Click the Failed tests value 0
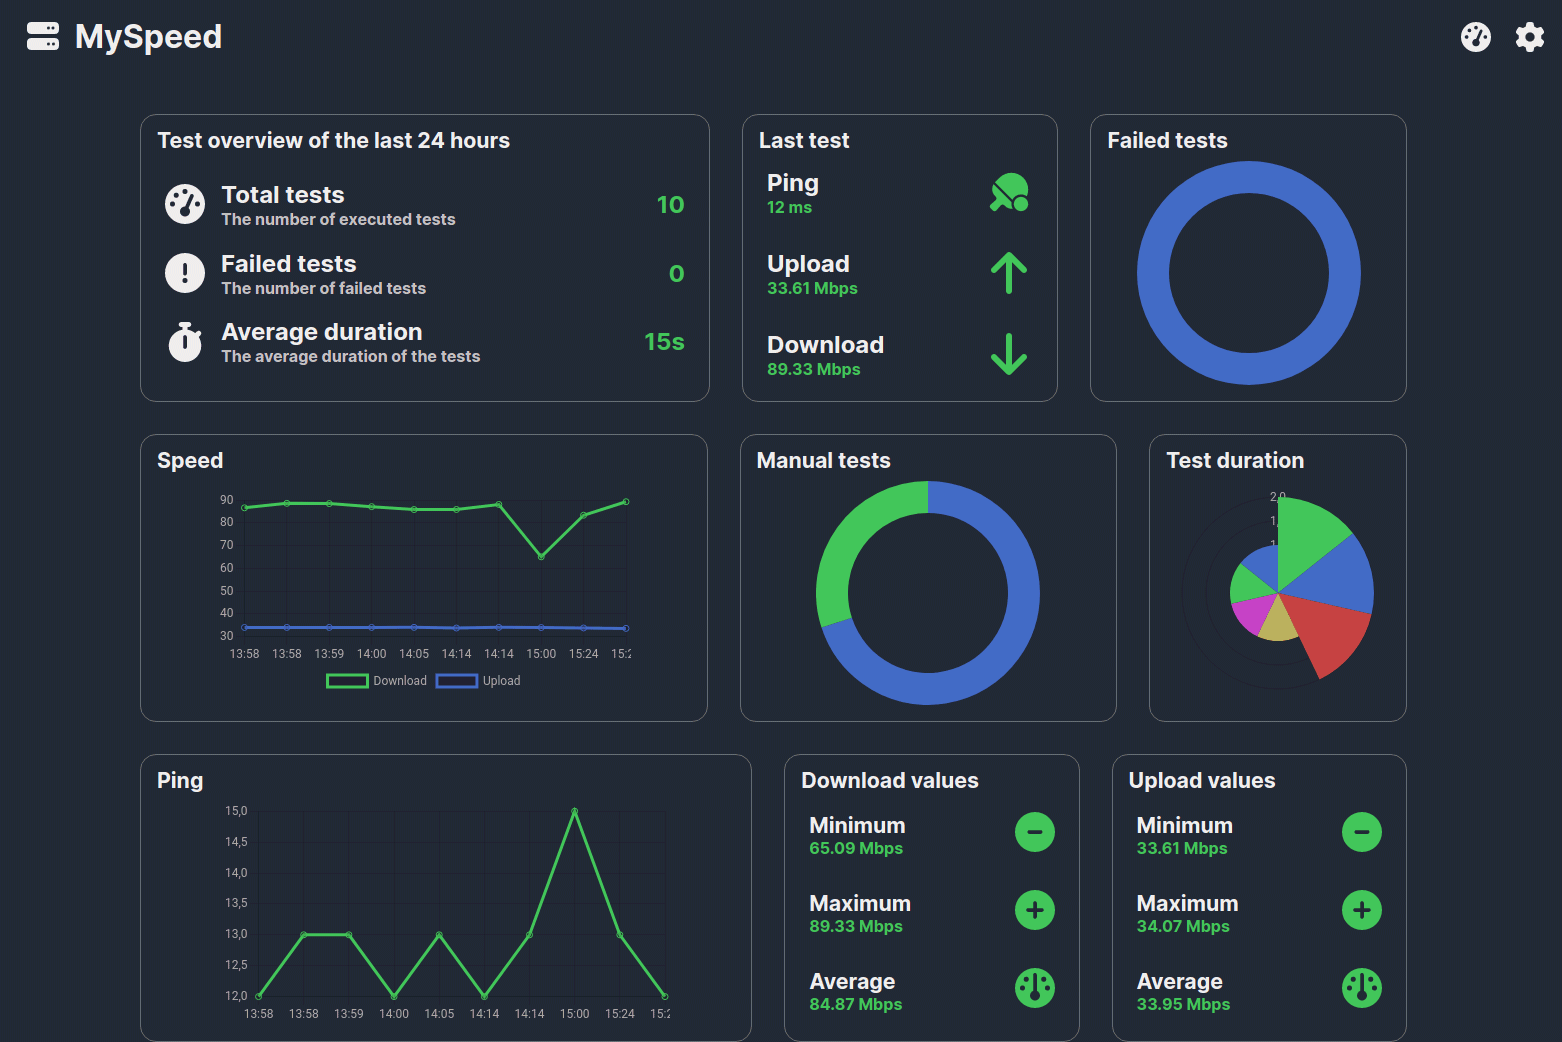Viewport: 1562px width, 1042px height. (x=677, y=274)
